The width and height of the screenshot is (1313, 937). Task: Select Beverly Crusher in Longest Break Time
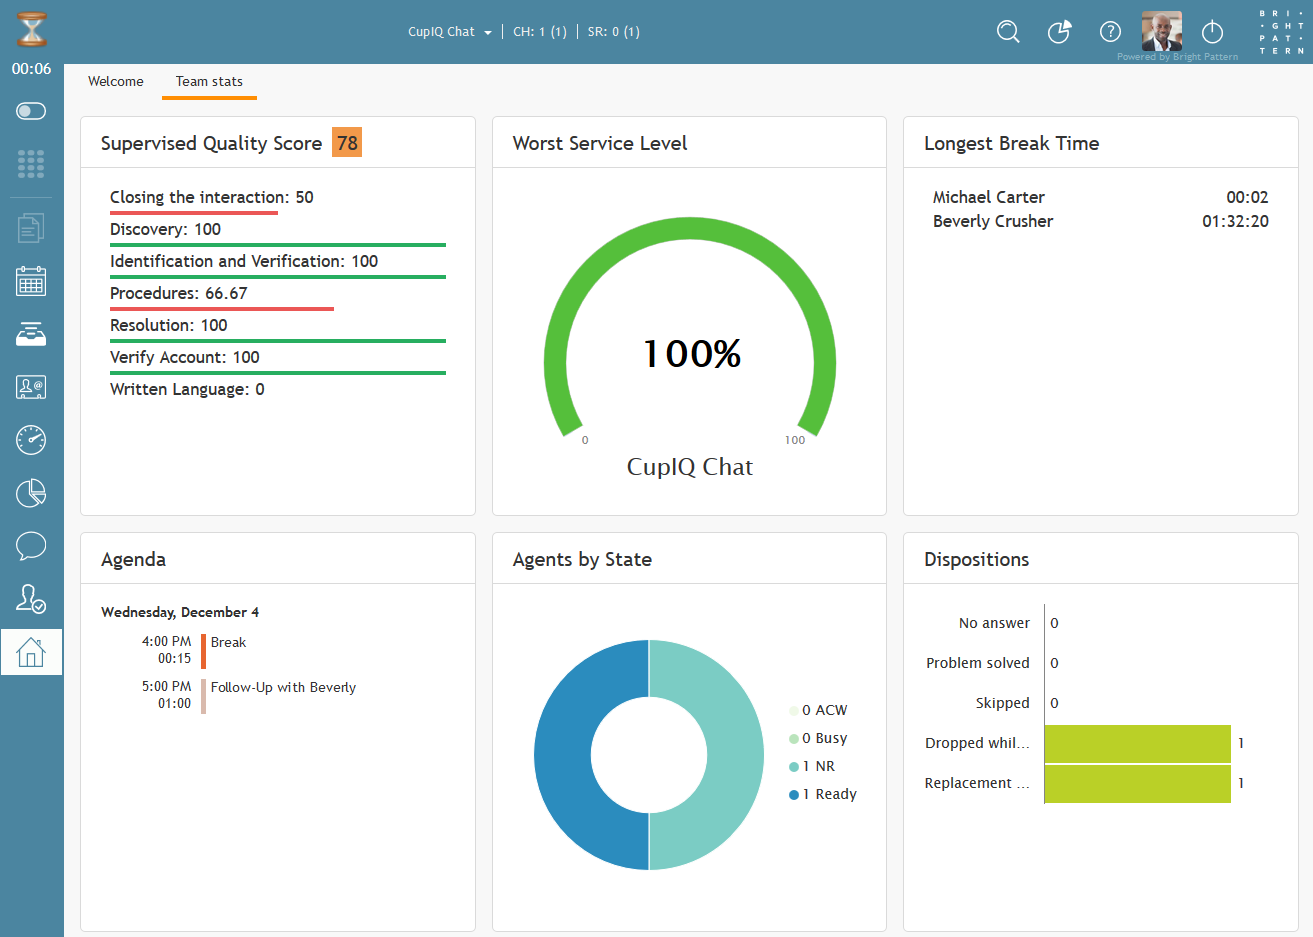[x=993, y=222]
